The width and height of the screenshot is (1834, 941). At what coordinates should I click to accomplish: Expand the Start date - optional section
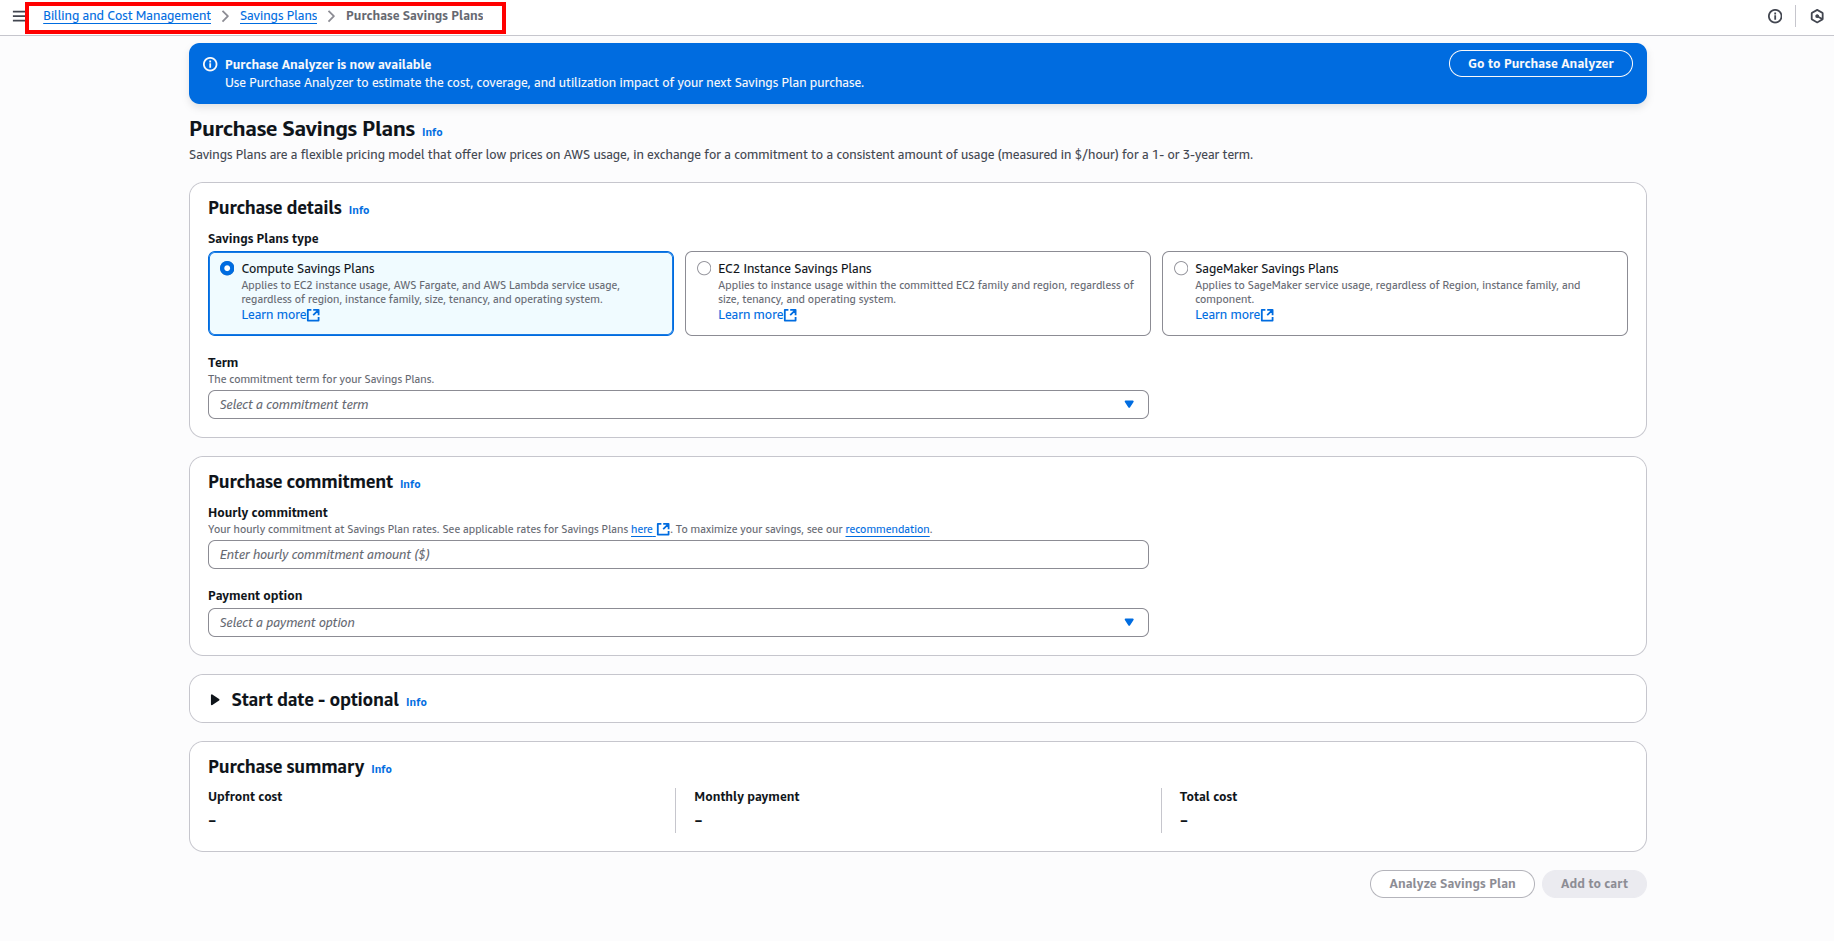[215, 700]
